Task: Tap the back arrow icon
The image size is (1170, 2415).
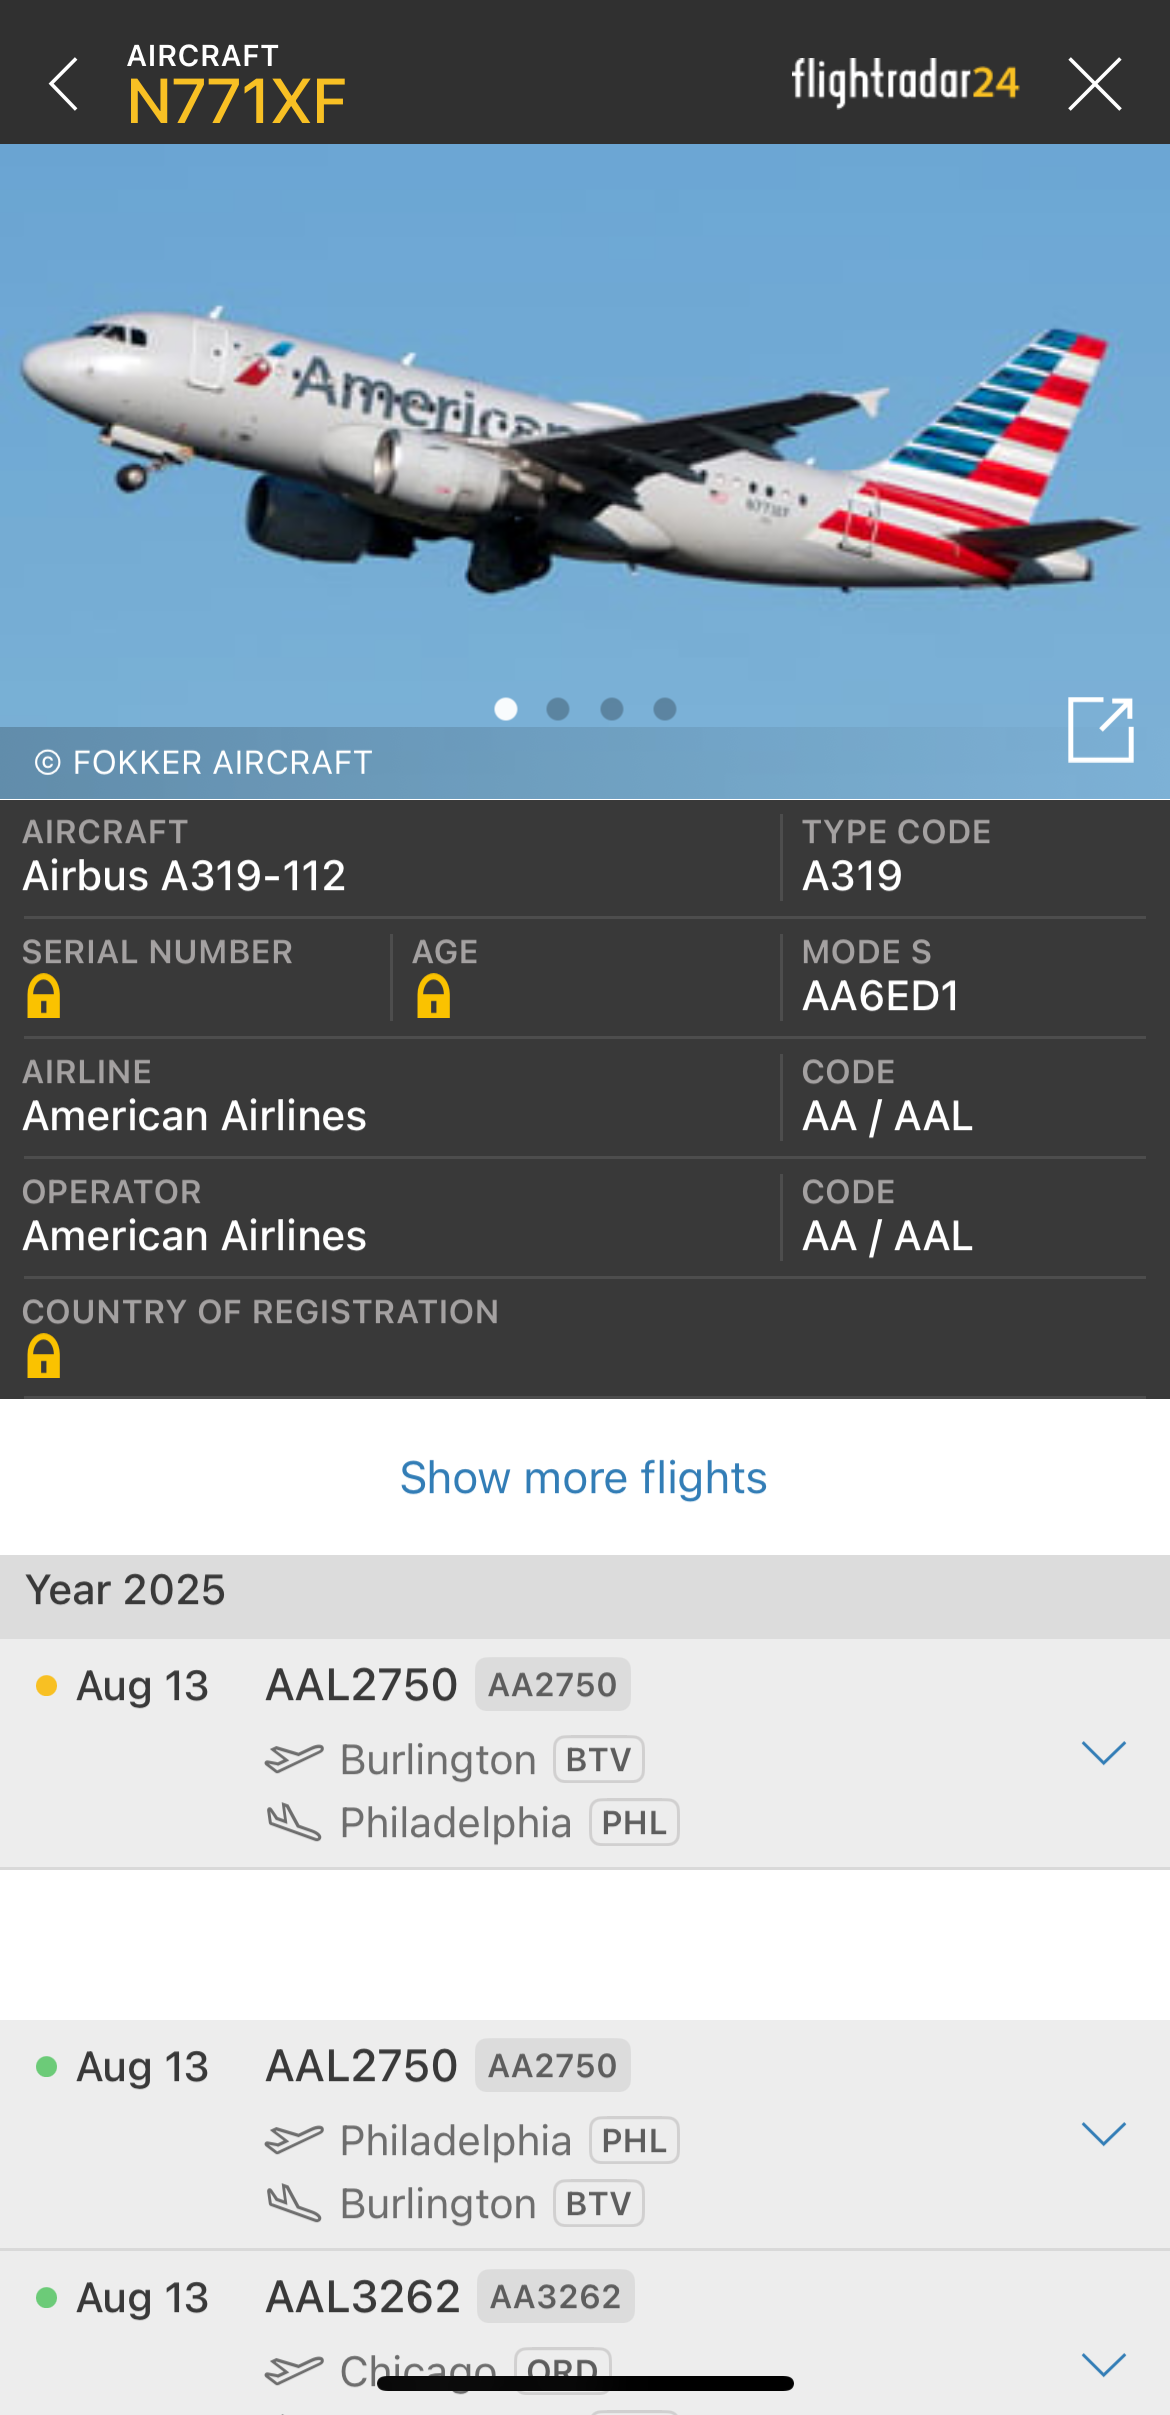Action: pos(64,84)
